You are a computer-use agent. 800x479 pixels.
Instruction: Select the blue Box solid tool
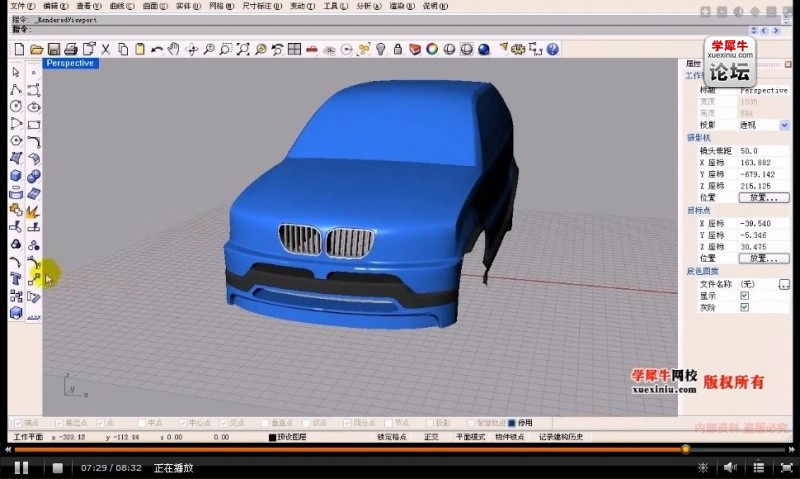(x=16, y=176)
